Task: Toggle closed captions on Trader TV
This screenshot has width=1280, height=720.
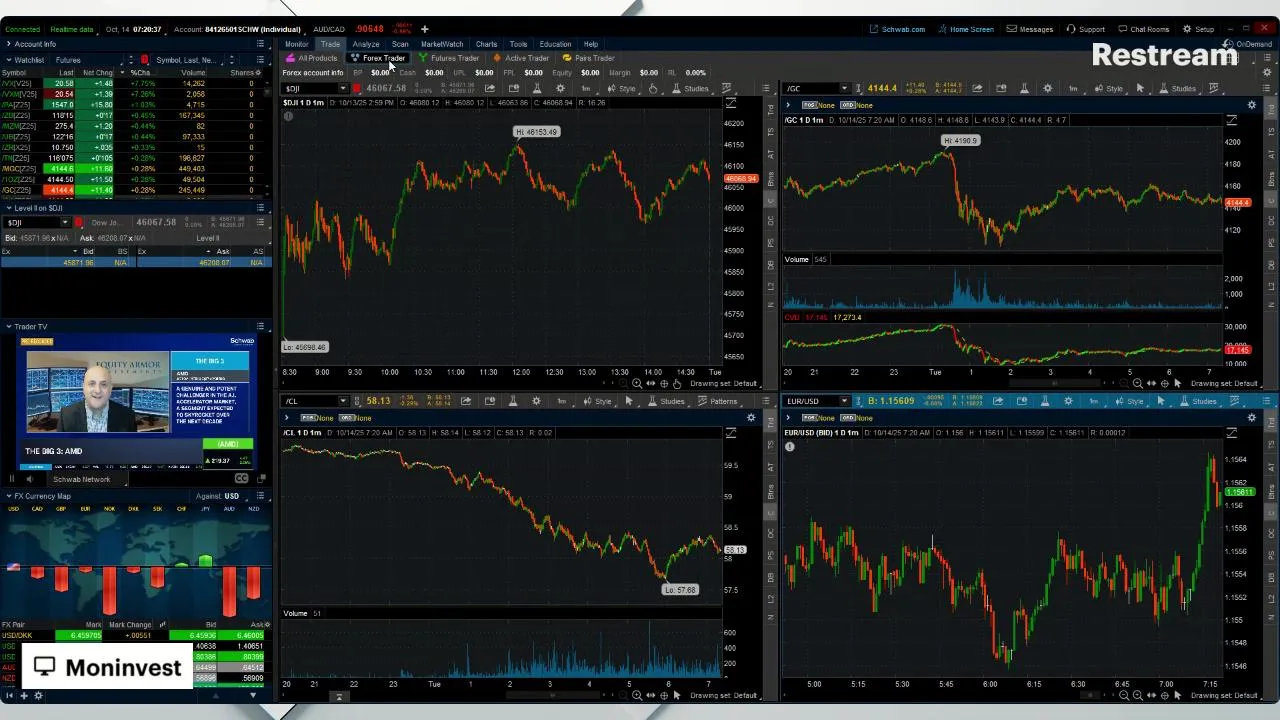Action: coord(241,479)
